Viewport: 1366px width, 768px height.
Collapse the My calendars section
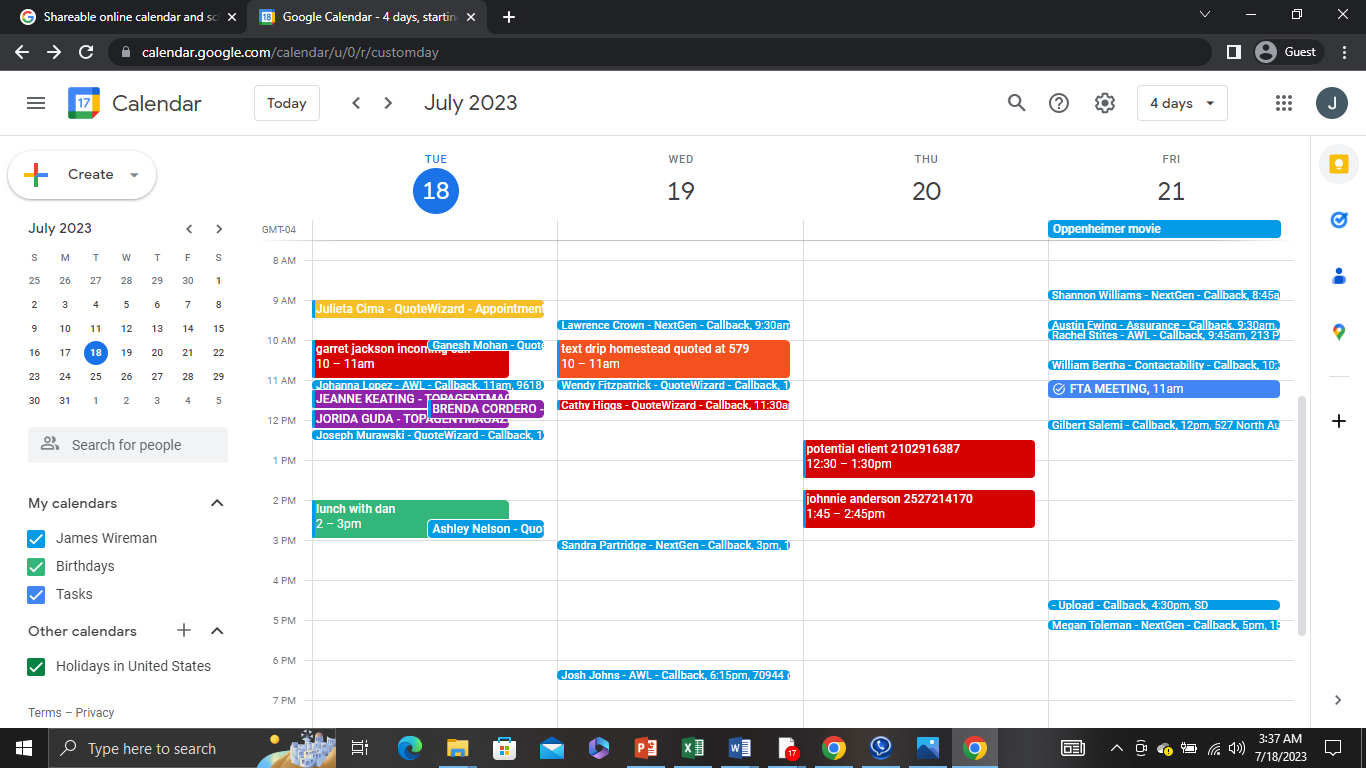(x=217, y=503)
